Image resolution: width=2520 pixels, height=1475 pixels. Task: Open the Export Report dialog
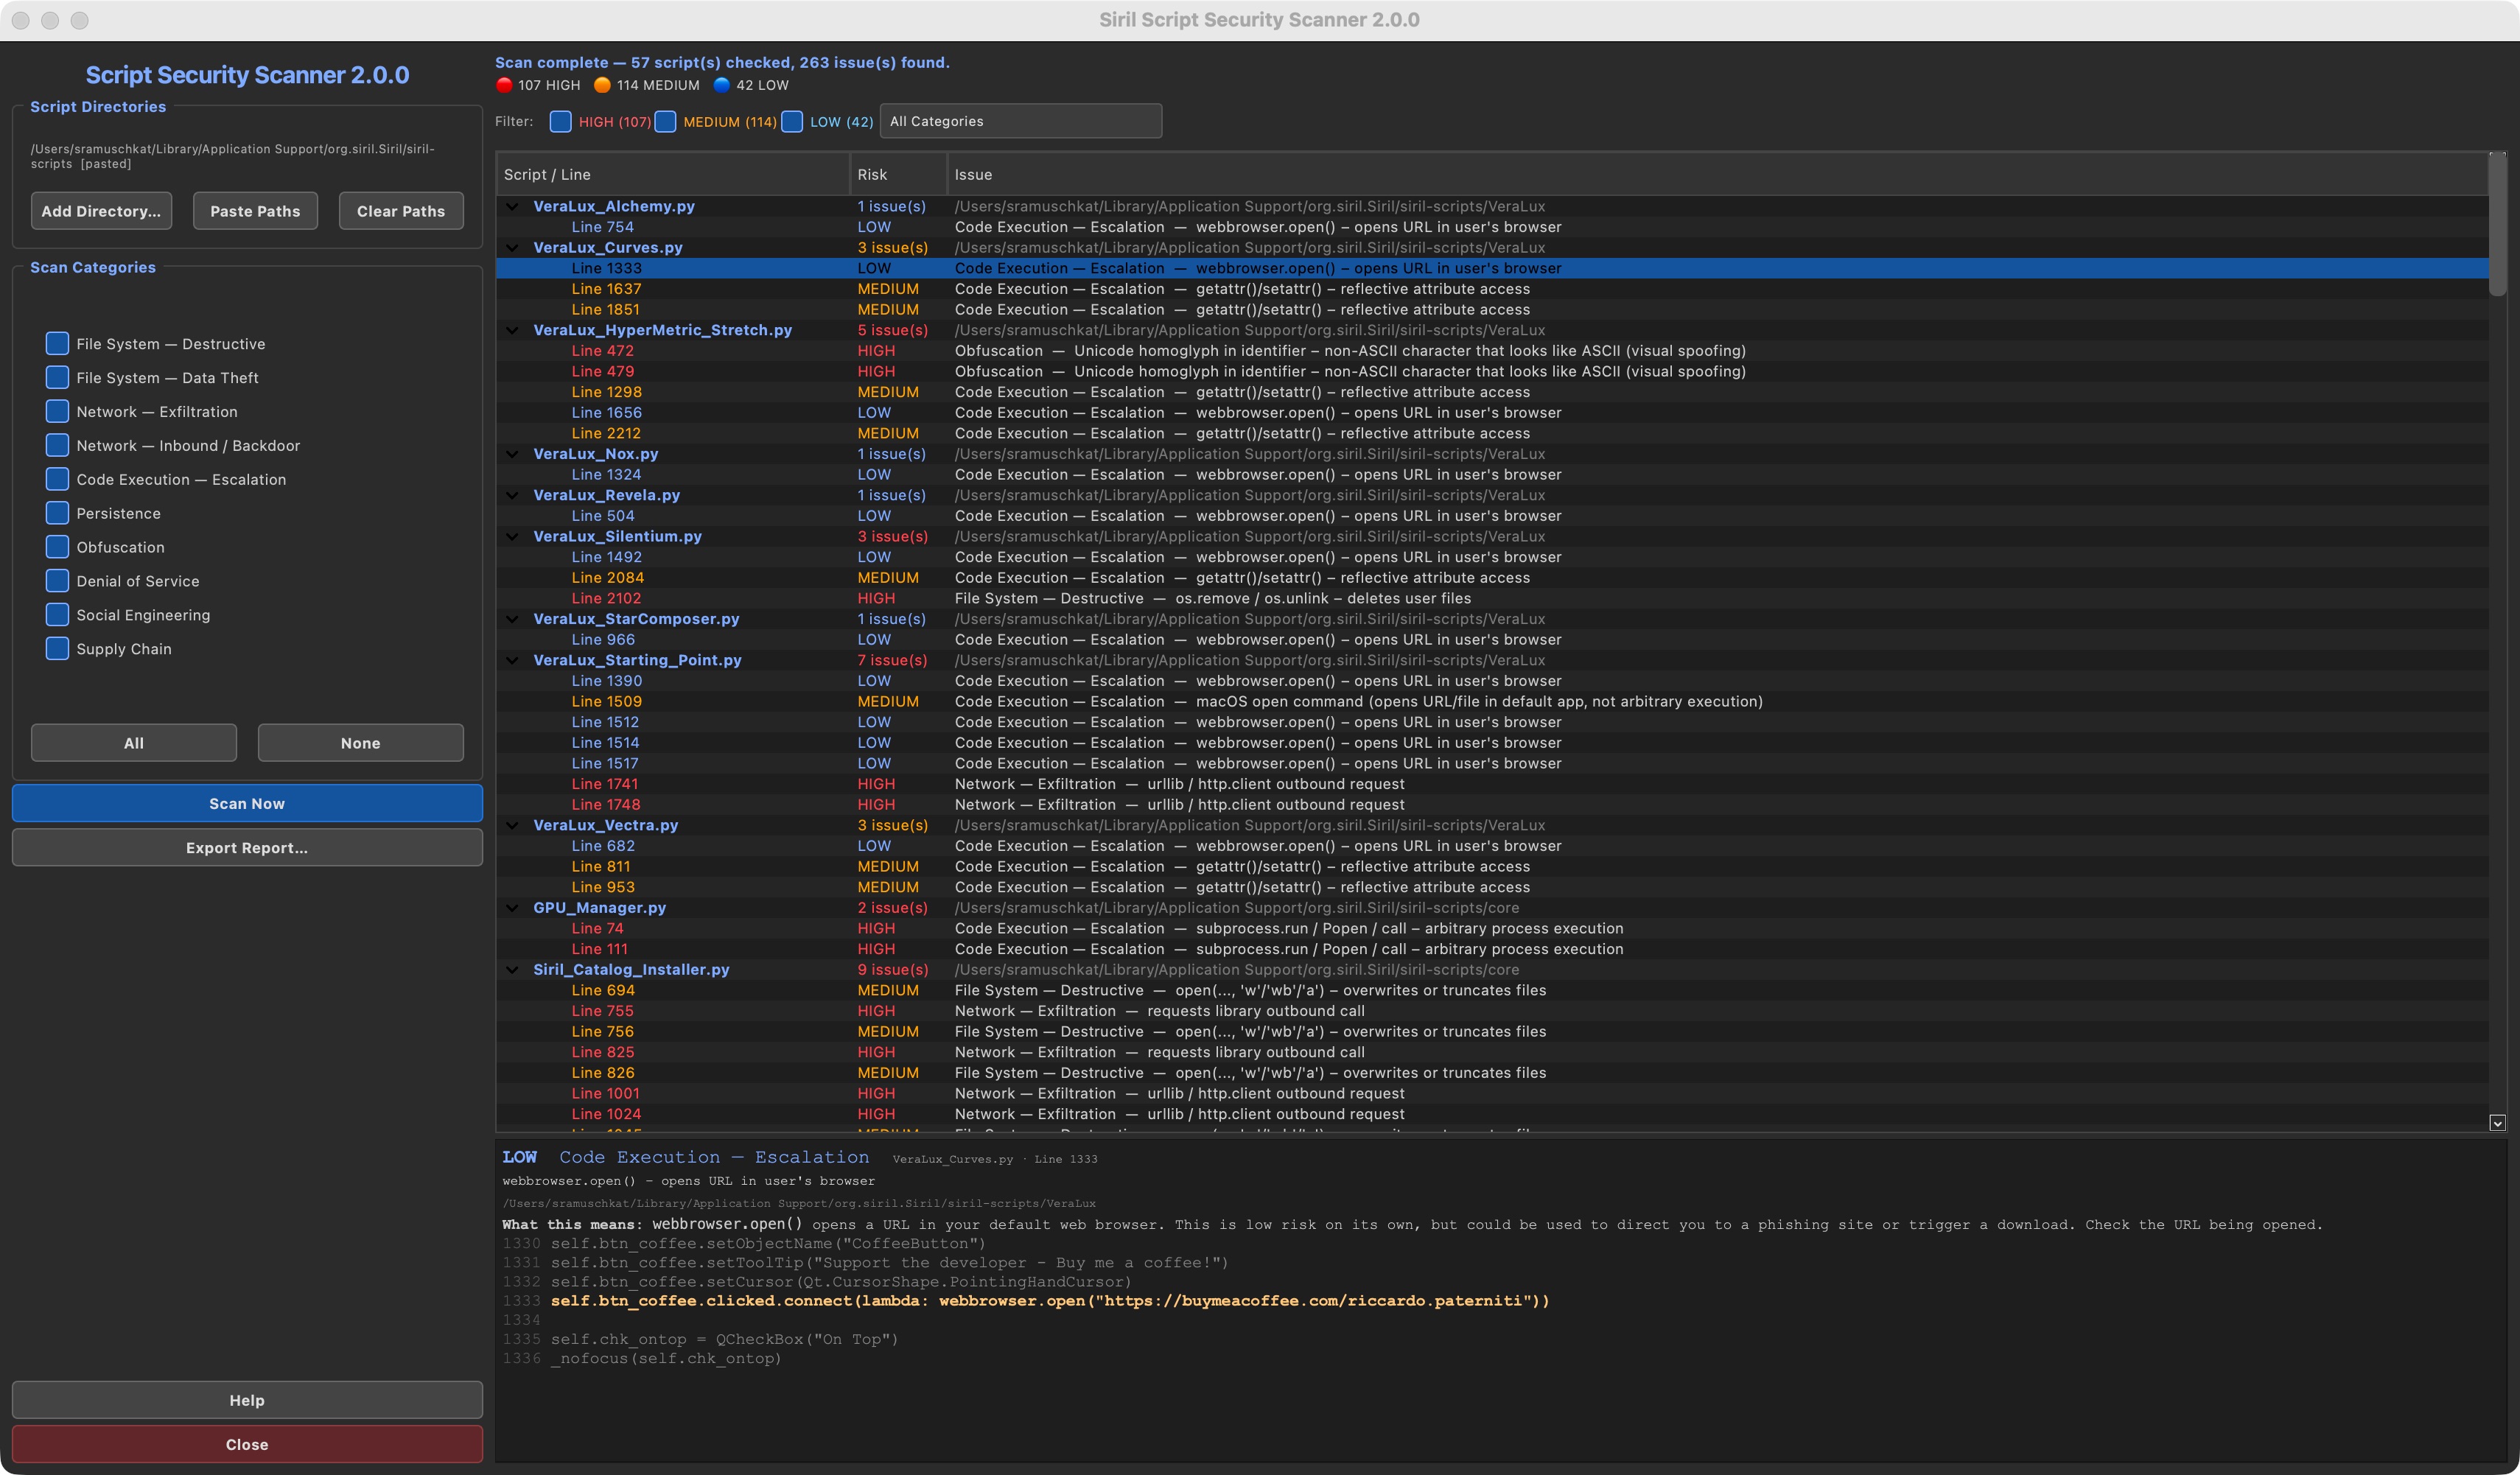coord(246,847)
